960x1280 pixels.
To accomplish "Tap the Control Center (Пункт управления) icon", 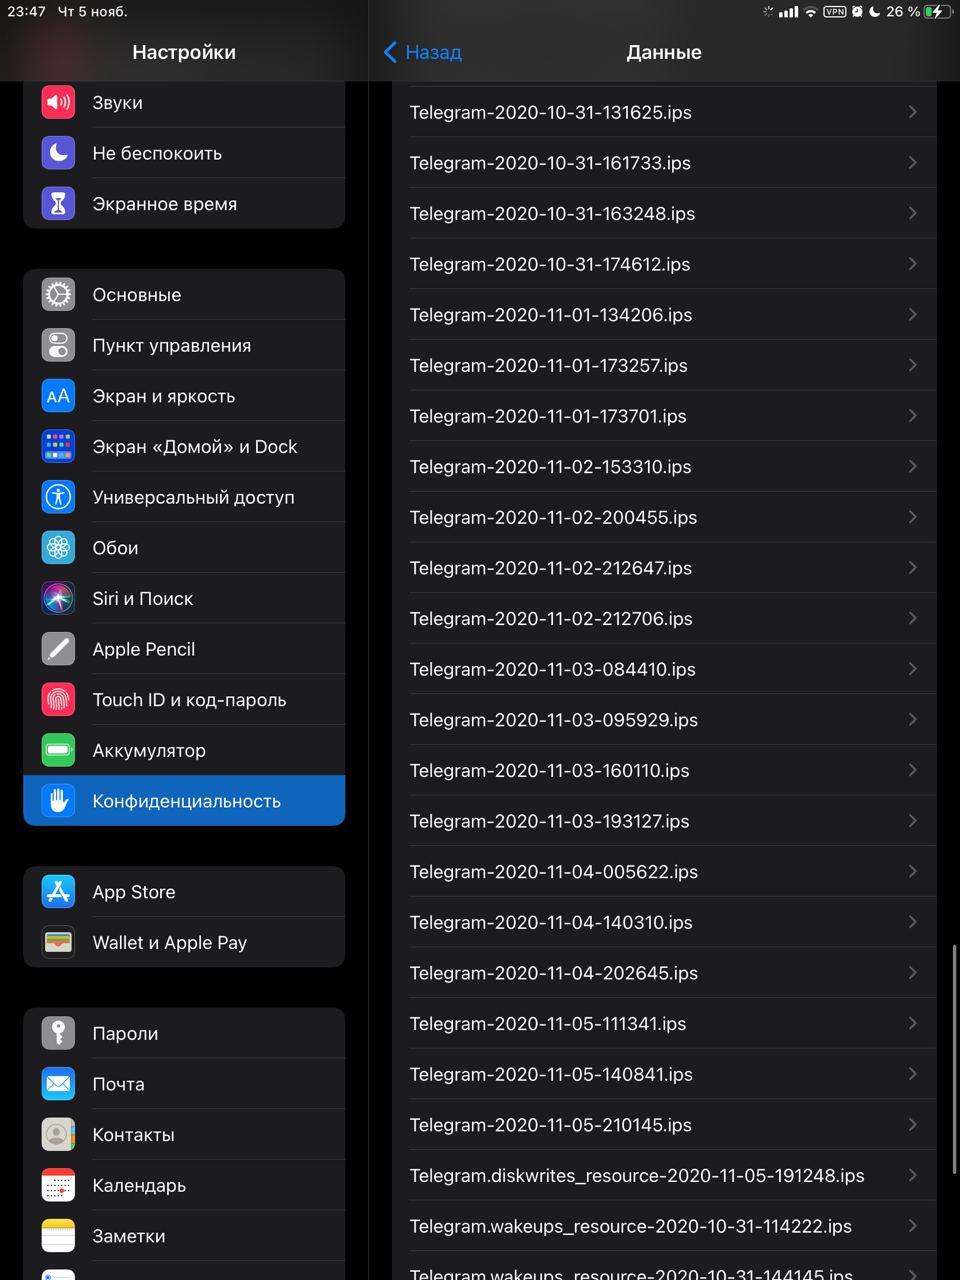I will point(58,345).
